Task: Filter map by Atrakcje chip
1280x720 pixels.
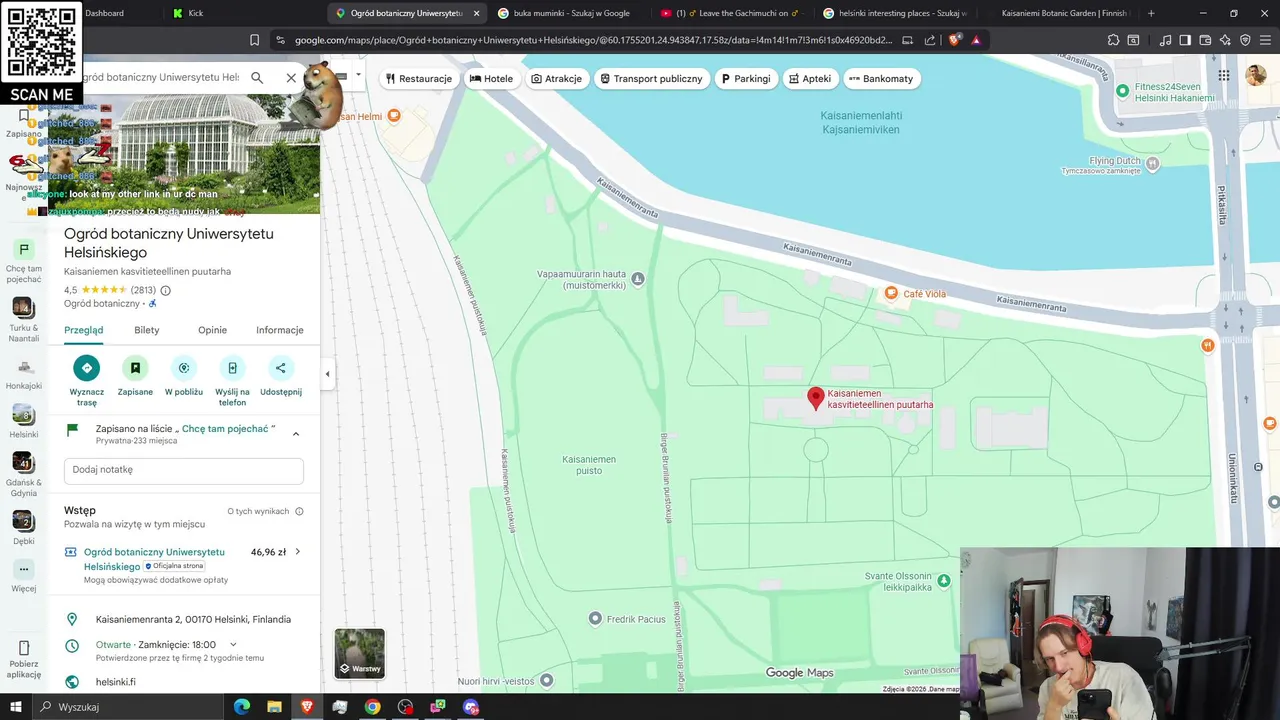Action: point(556,79)
